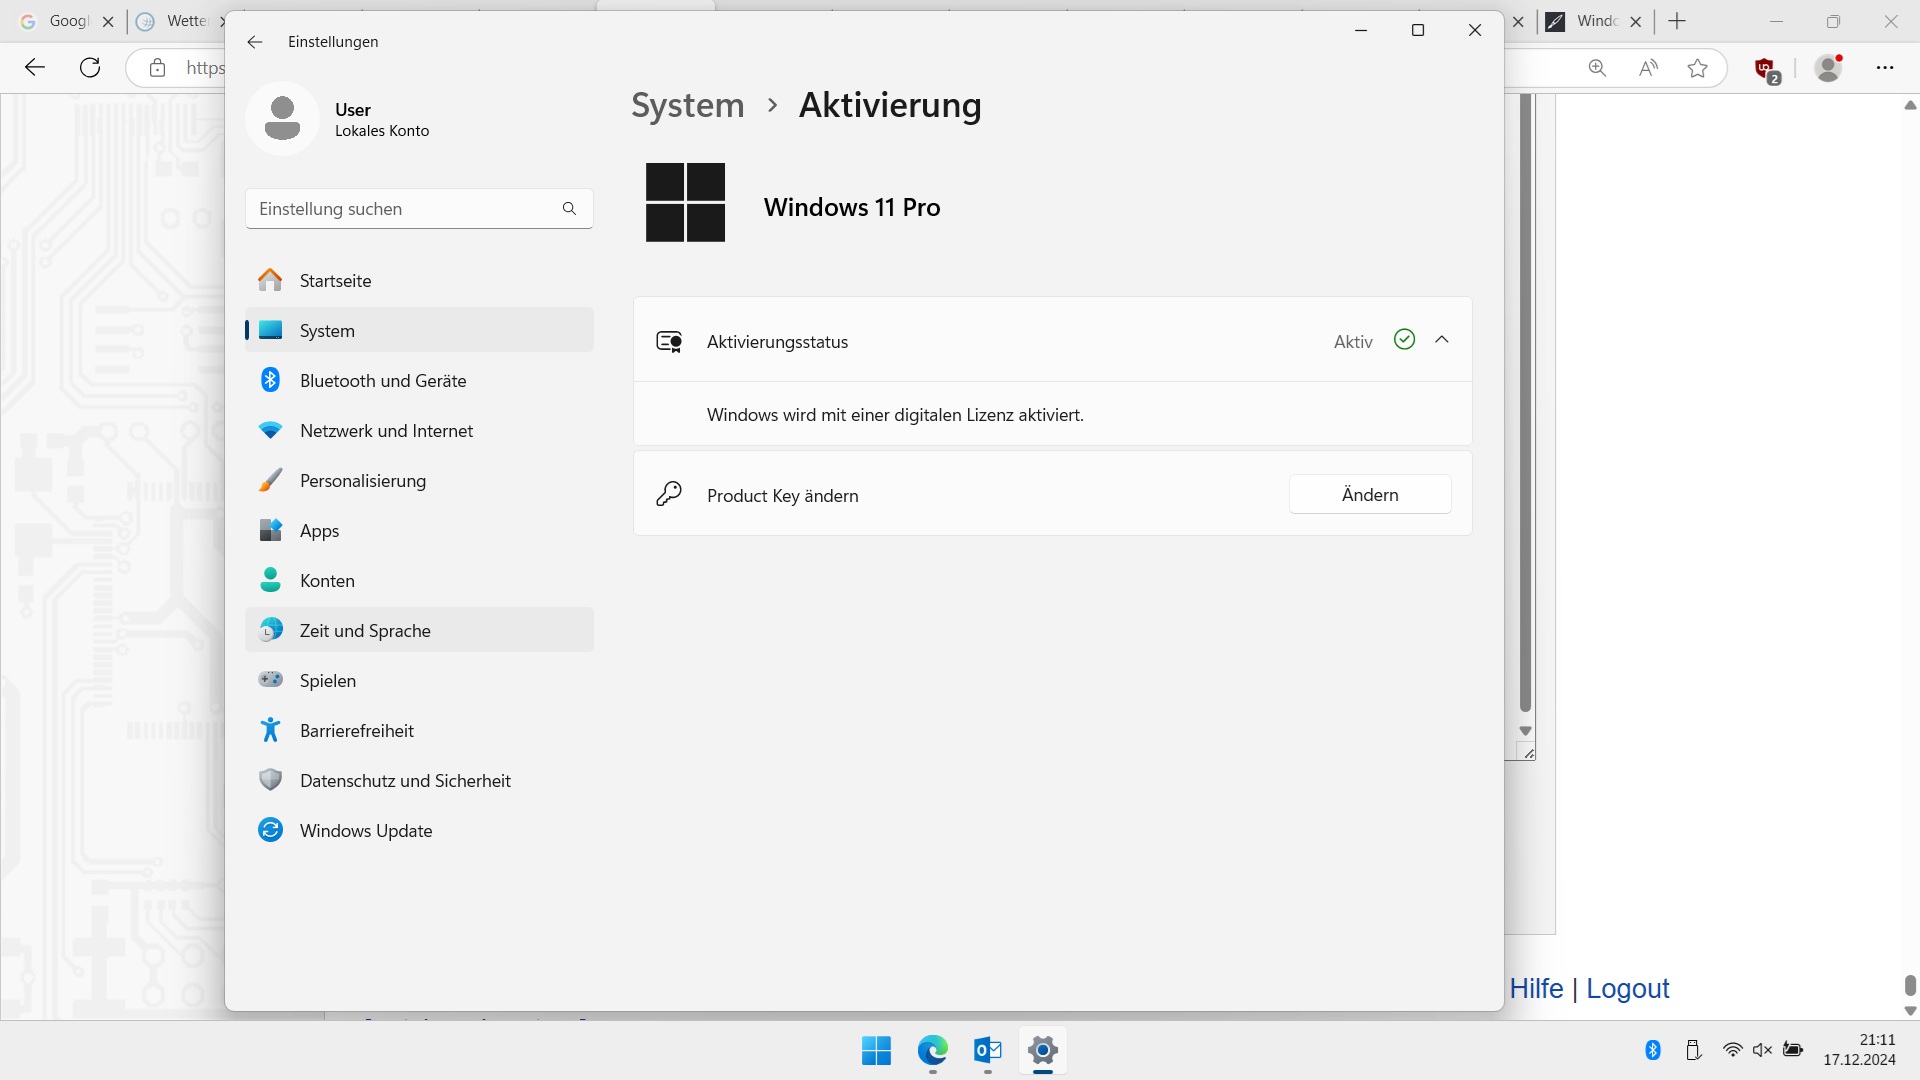Click the Konten person icon
1920x1080 pixels.
pos(270,580)
